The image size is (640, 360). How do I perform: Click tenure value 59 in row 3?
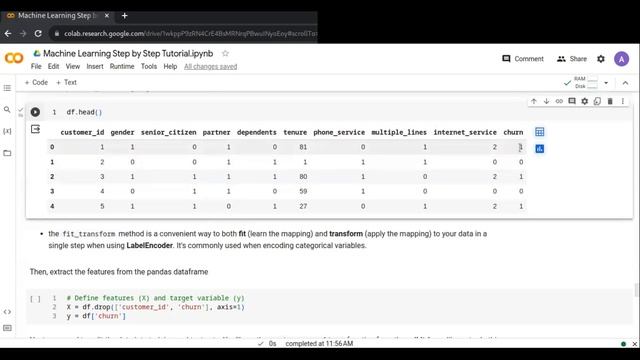point(303,191)
